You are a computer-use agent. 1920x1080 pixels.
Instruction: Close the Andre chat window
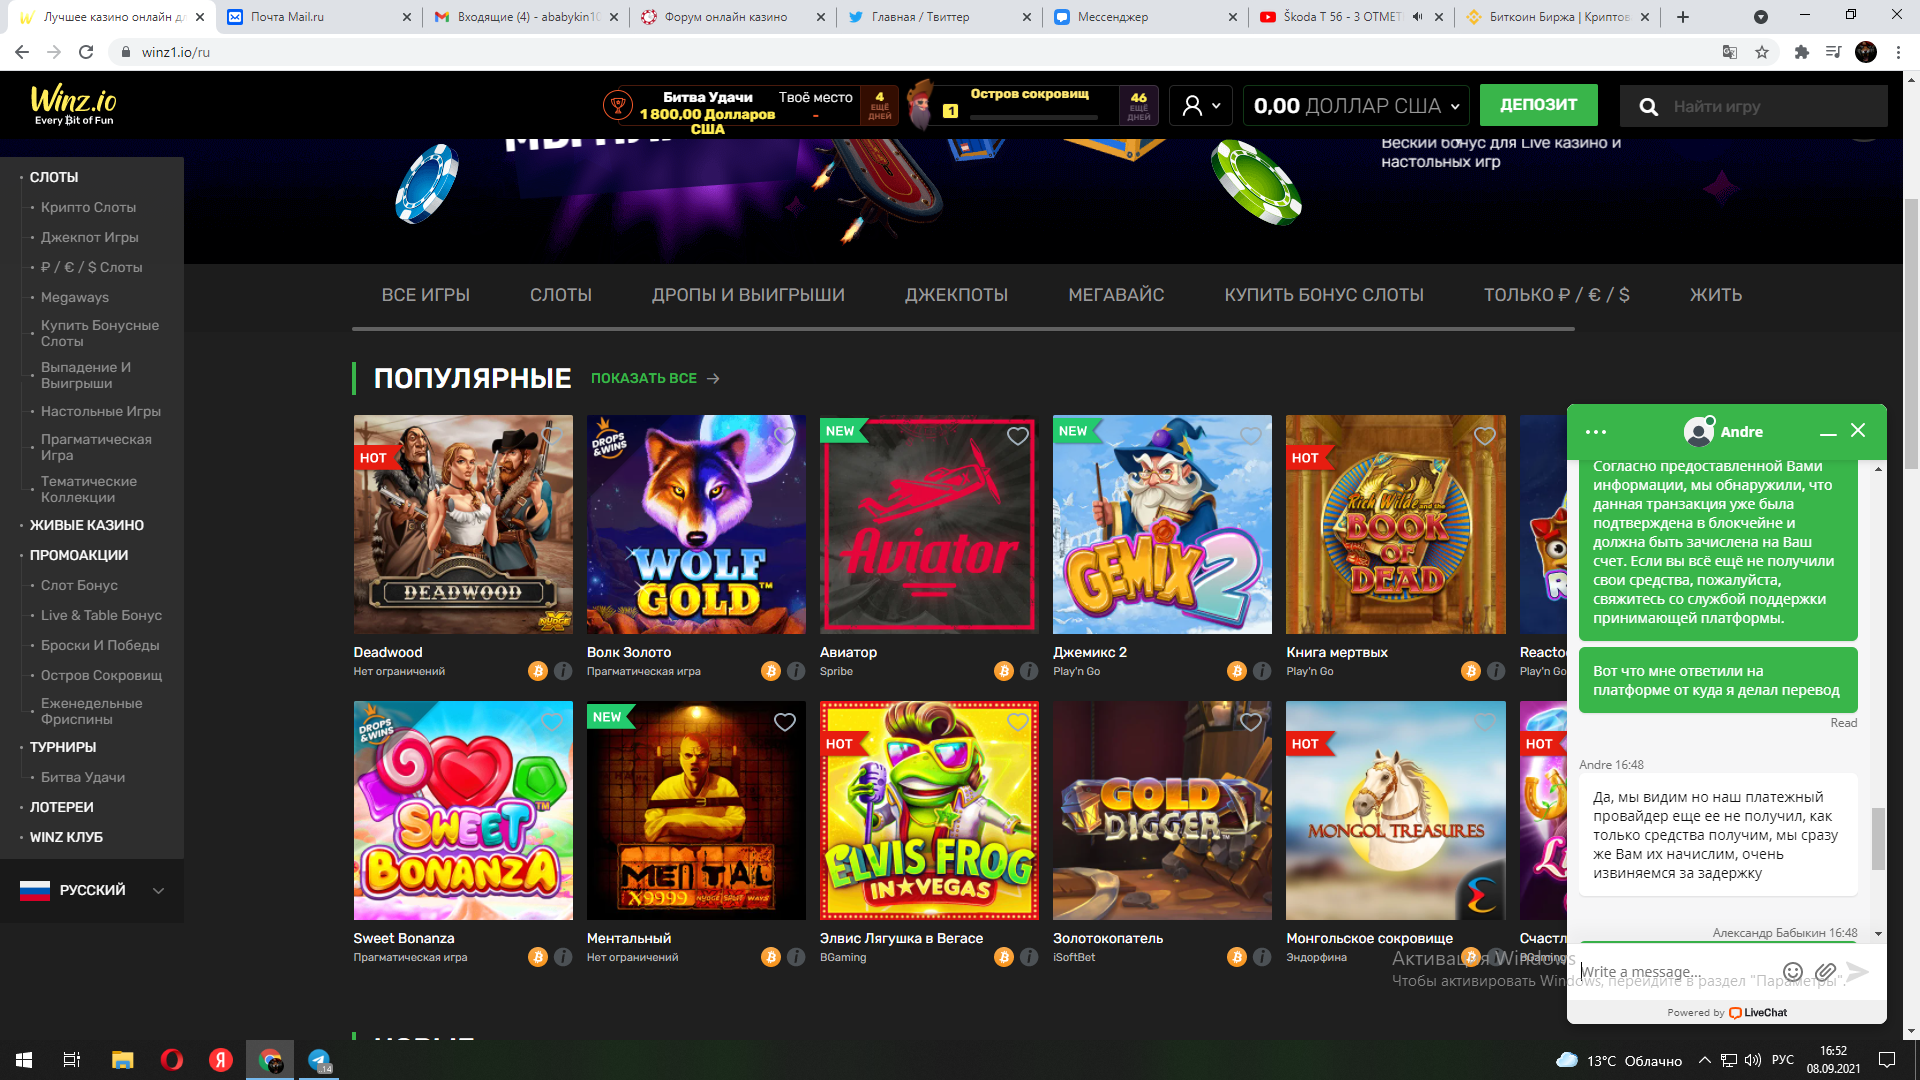point(1858,430)
